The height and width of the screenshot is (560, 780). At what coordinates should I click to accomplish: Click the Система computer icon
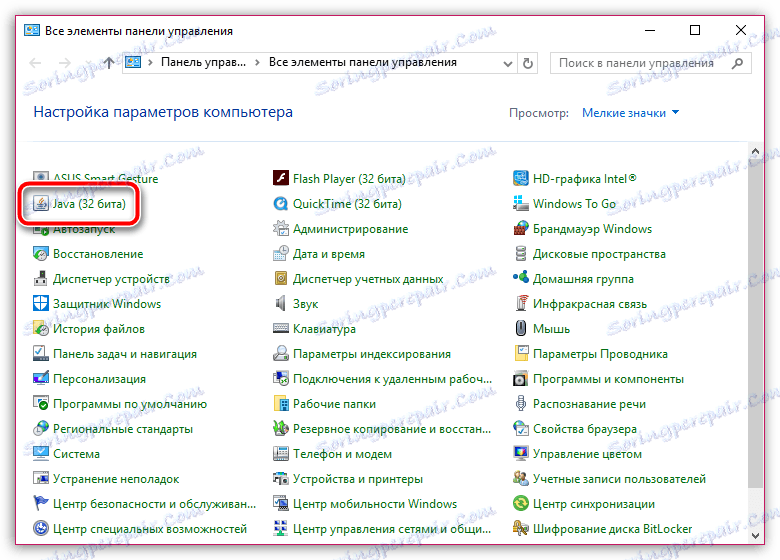pos(40,454)
